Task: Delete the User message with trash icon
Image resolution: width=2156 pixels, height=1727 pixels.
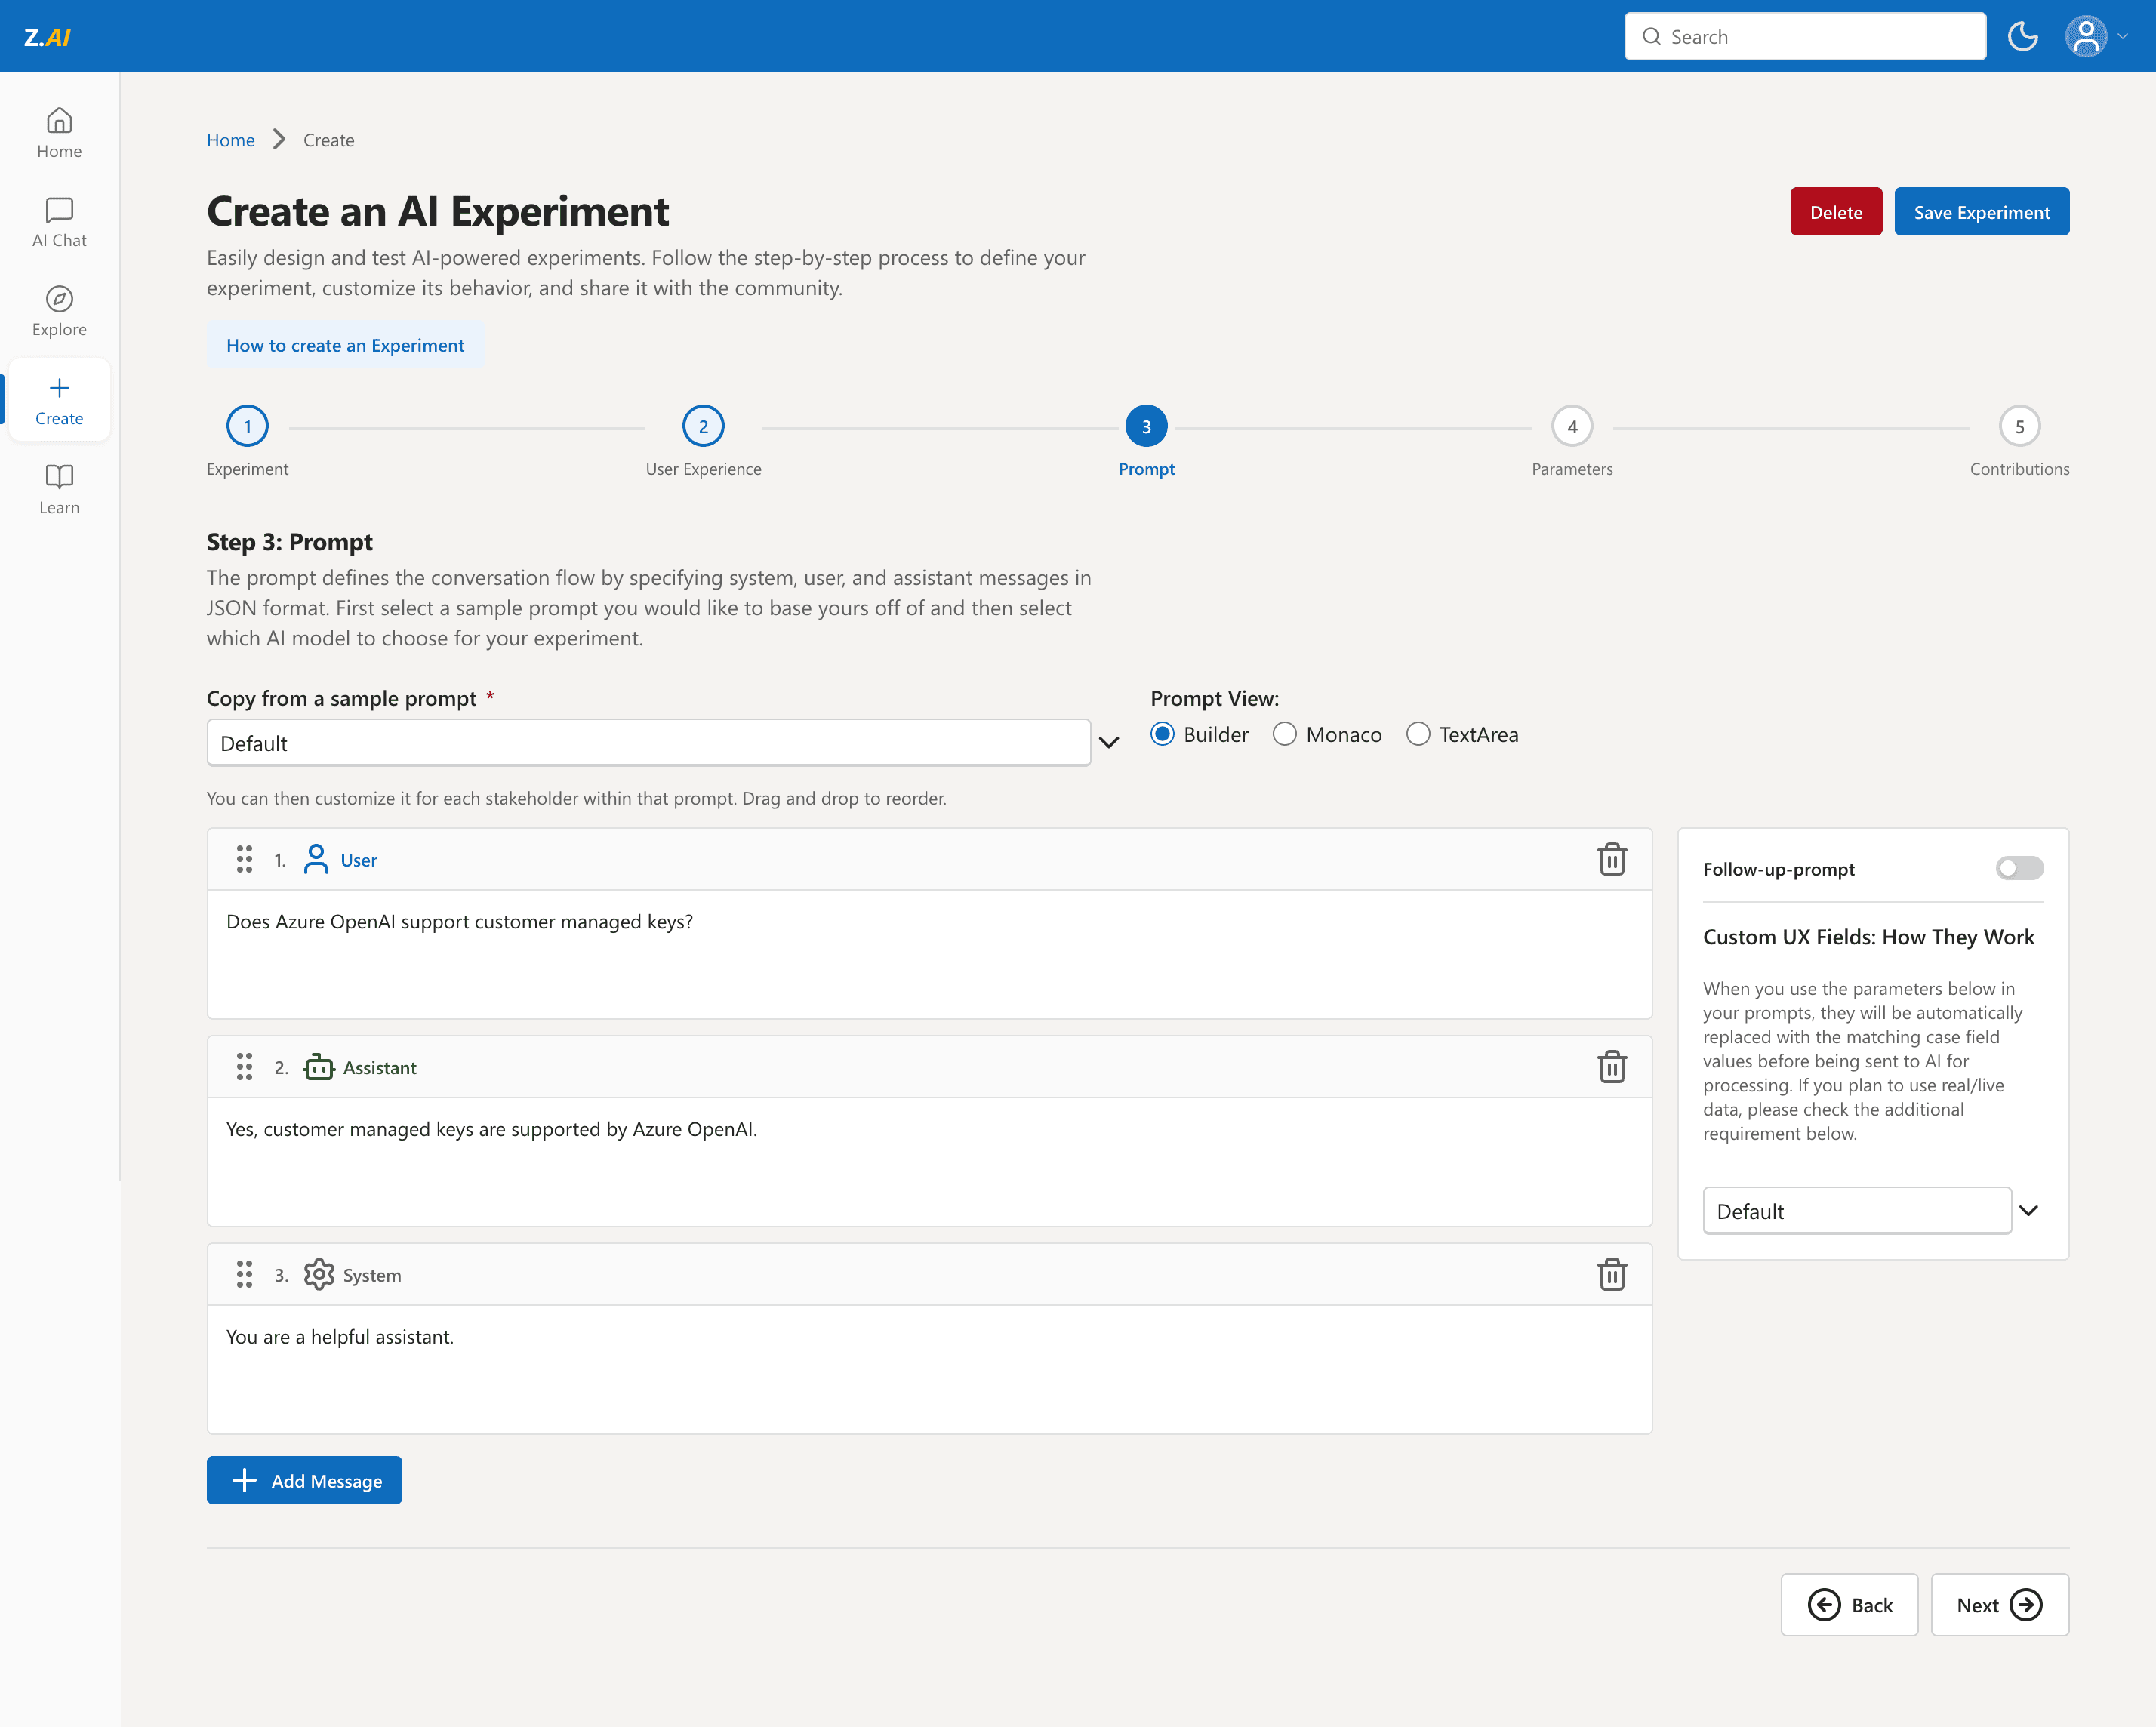Action: click(x=1611, y=860)
